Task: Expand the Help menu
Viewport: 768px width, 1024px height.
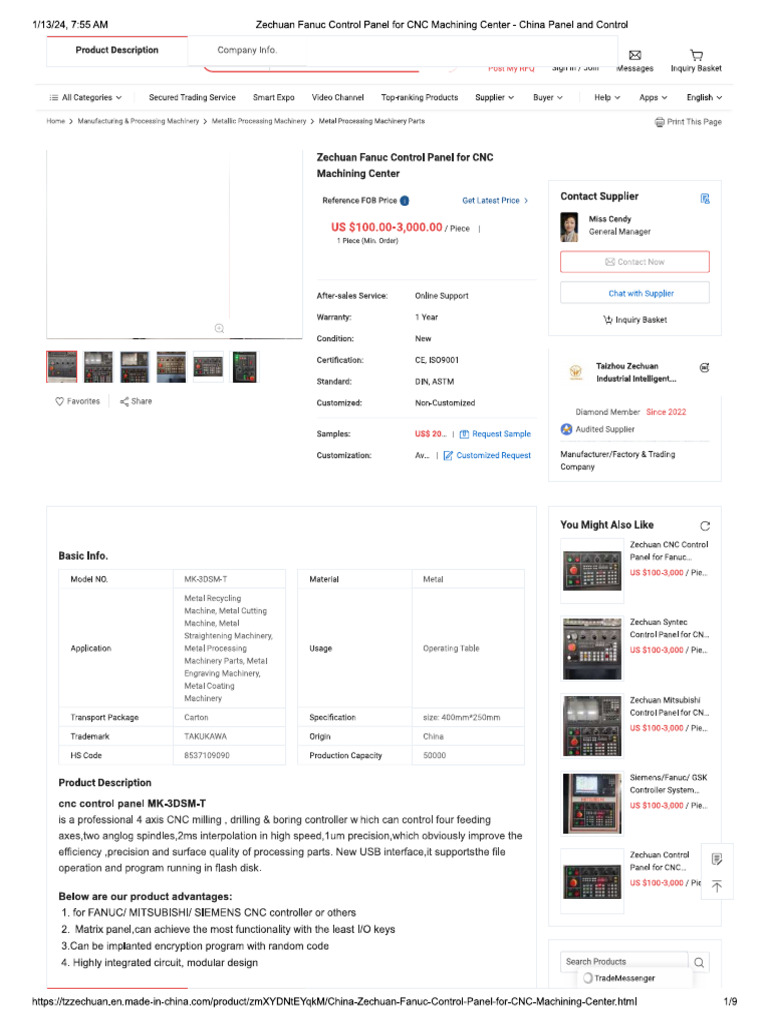Action: (607, 97)
